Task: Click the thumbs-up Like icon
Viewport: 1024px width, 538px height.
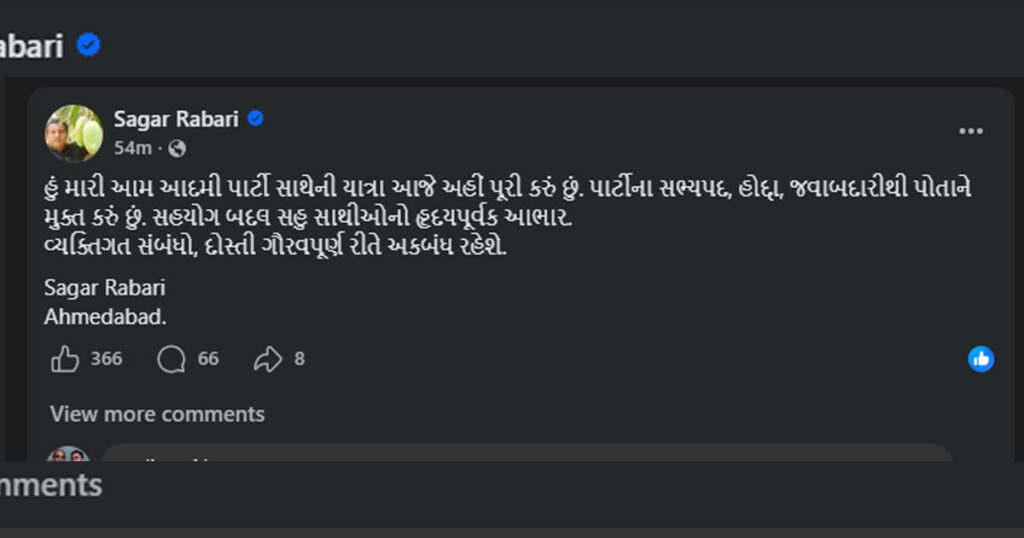Action: [65, 359]
